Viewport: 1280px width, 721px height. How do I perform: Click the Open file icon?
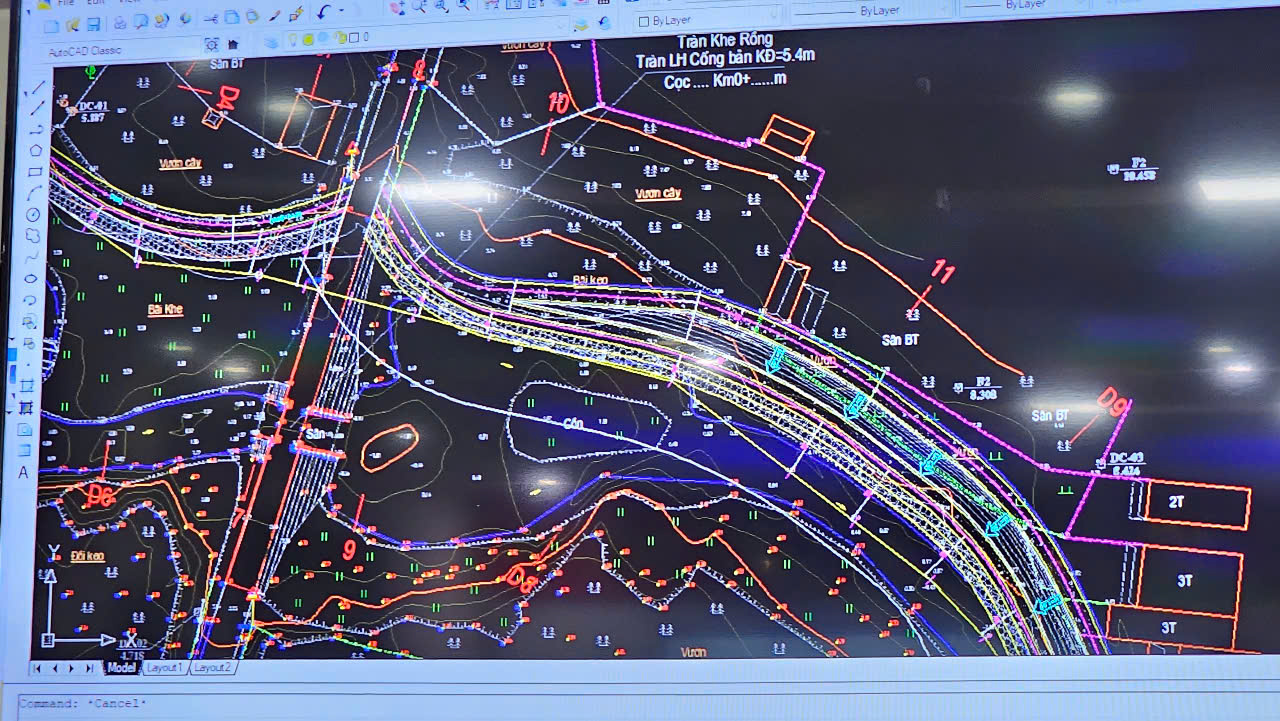[71, 23]
